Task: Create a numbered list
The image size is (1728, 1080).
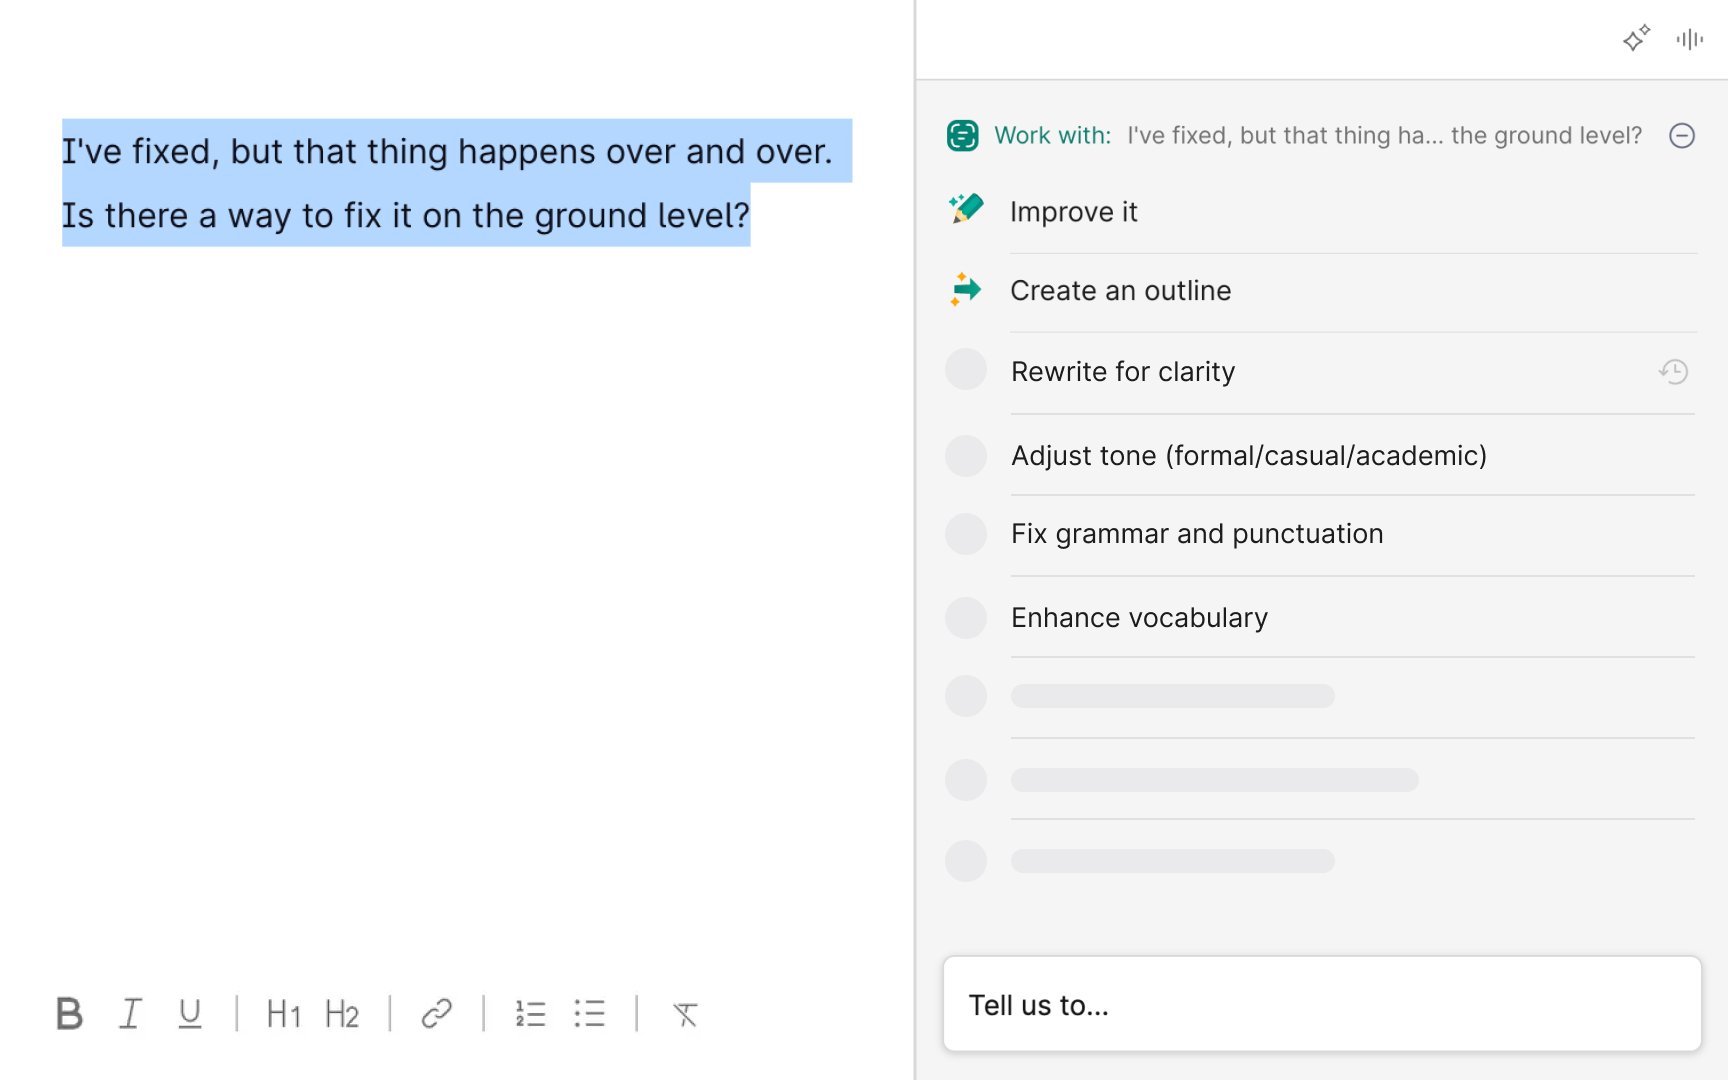Action: pyautogui.click(x=530, y=1014)
